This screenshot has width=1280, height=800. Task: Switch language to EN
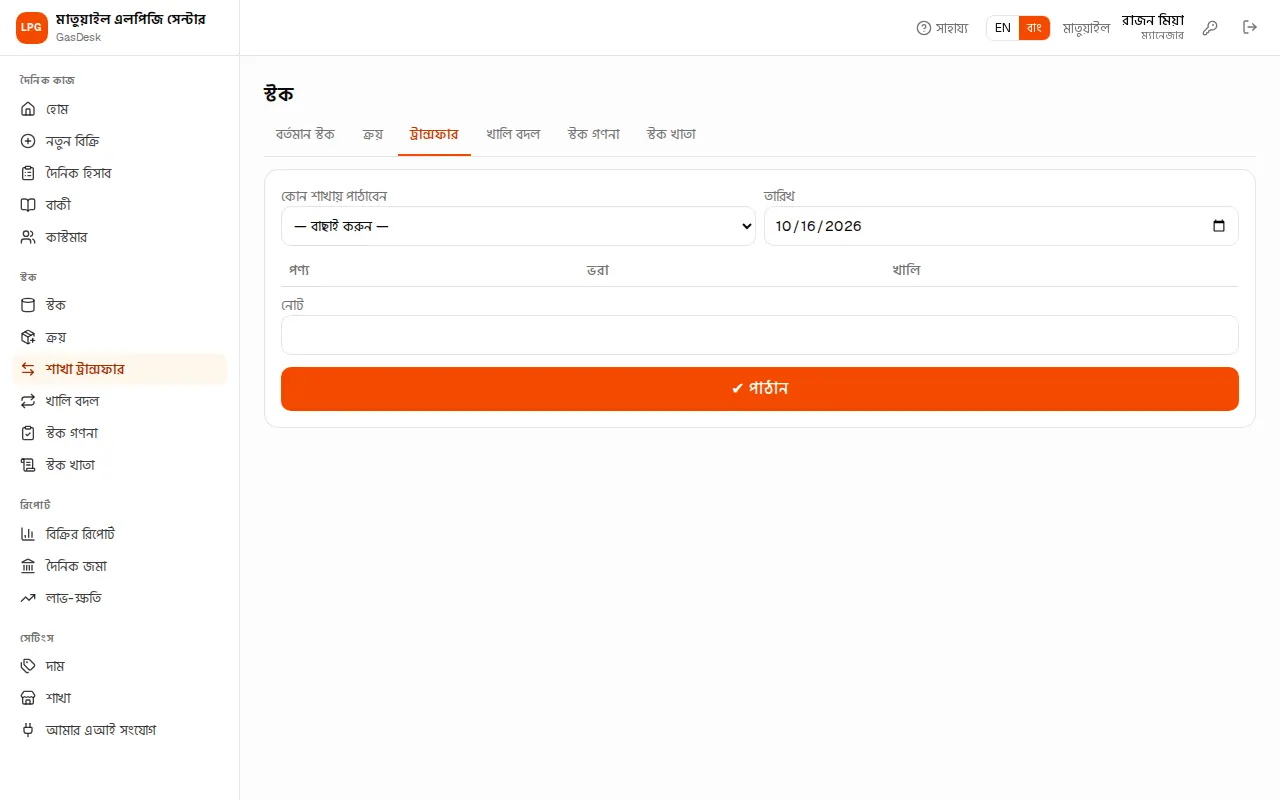point(1003,28)
